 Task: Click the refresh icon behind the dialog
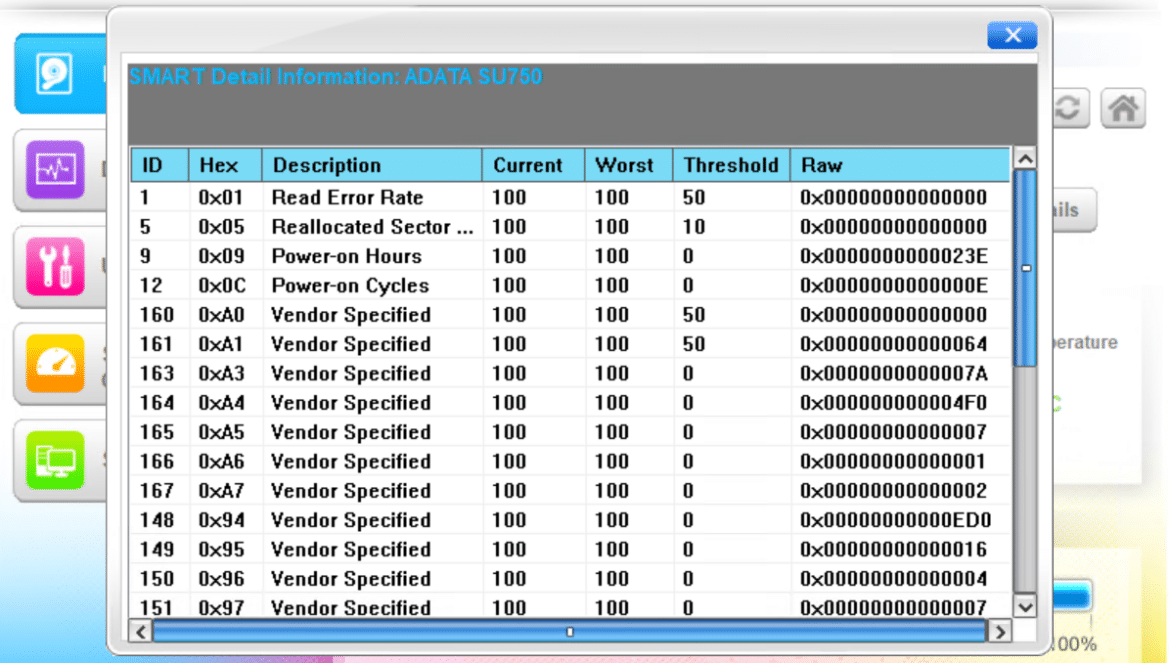tap(1069, 109)
